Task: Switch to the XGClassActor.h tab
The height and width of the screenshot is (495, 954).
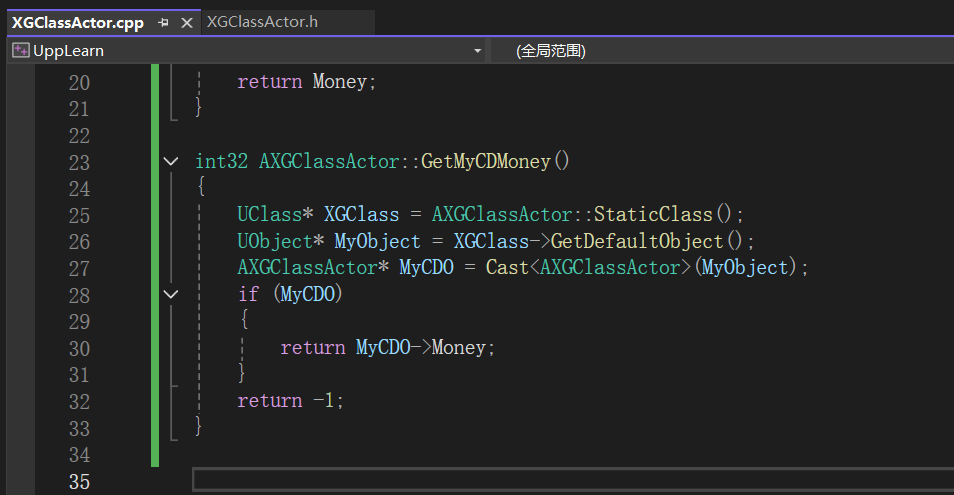Action: click(262, 22)
